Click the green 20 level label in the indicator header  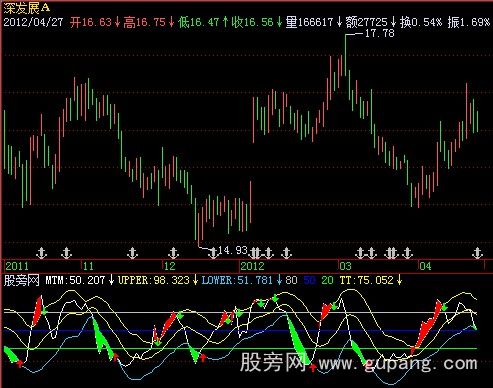point(327,280)
